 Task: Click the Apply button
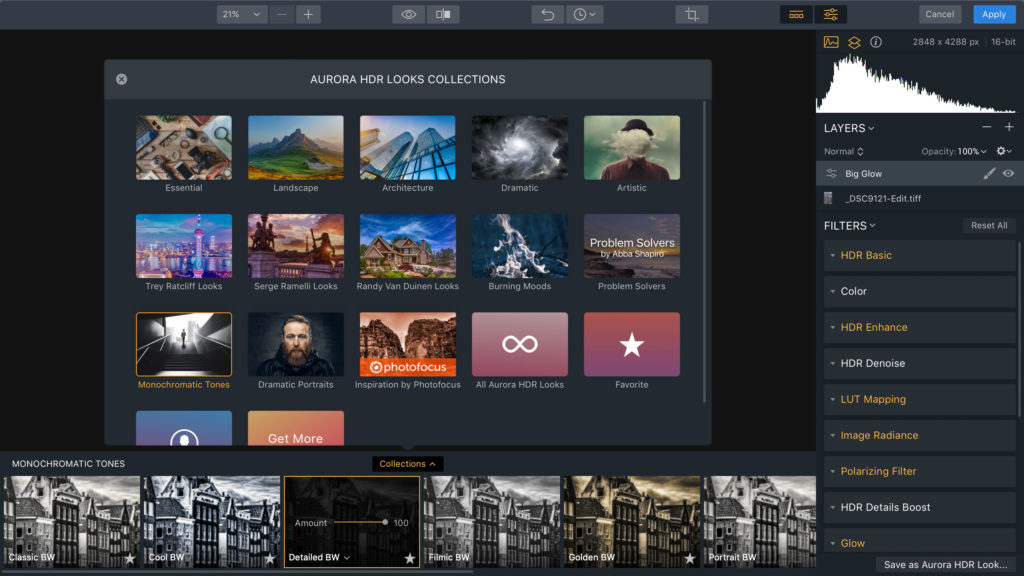(994, 14)
